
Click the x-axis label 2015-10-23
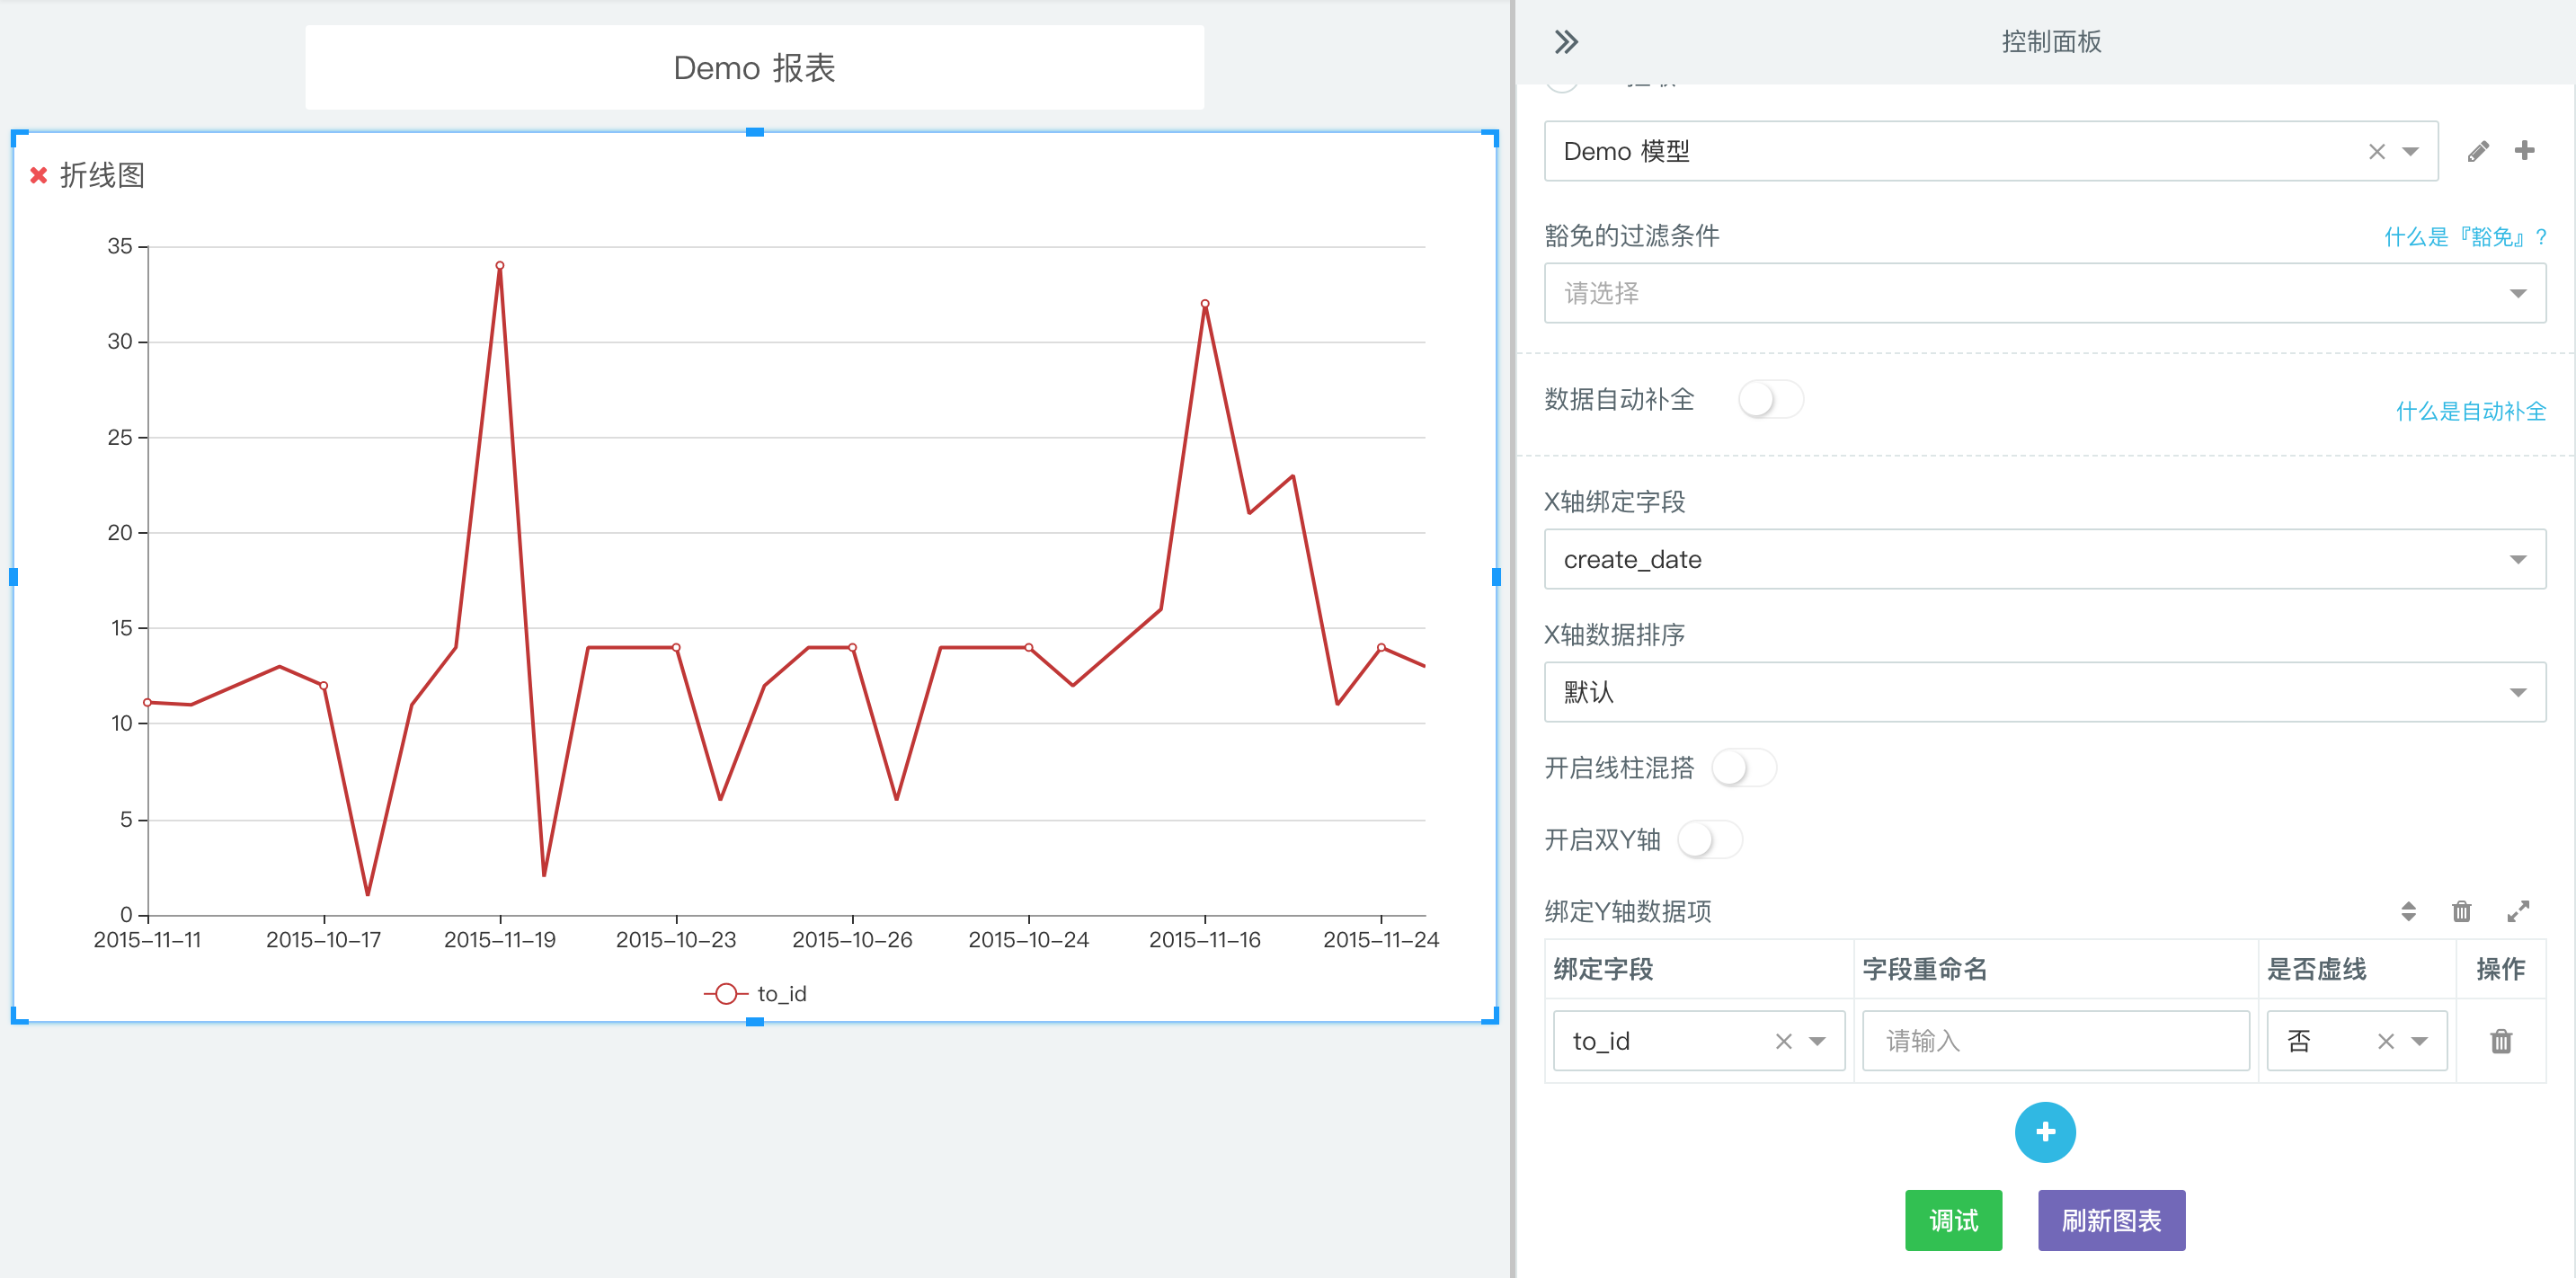point(676,940)
